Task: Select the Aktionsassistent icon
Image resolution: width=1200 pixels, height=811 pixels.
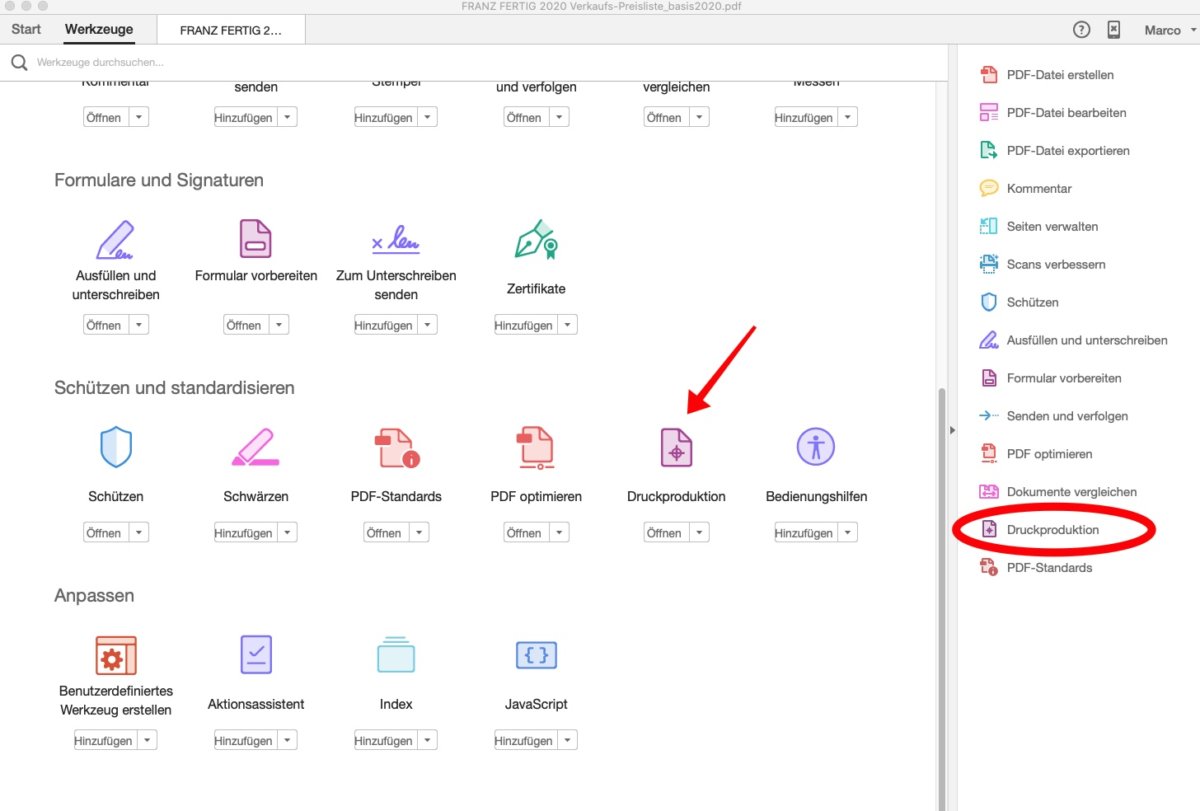Action: click(x=256, y=655)
